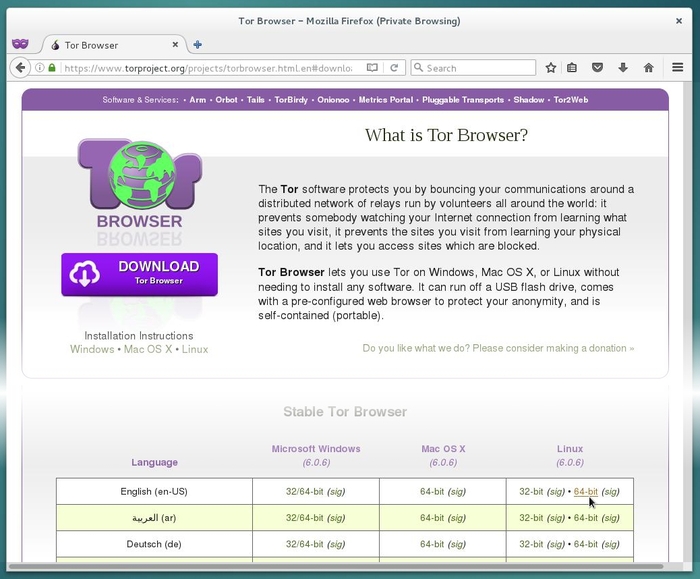The height and width of the screenshot is (579, 700).
Task: Click the green padlock security icon
Action: pyautogui.click(x=52, y=68)
